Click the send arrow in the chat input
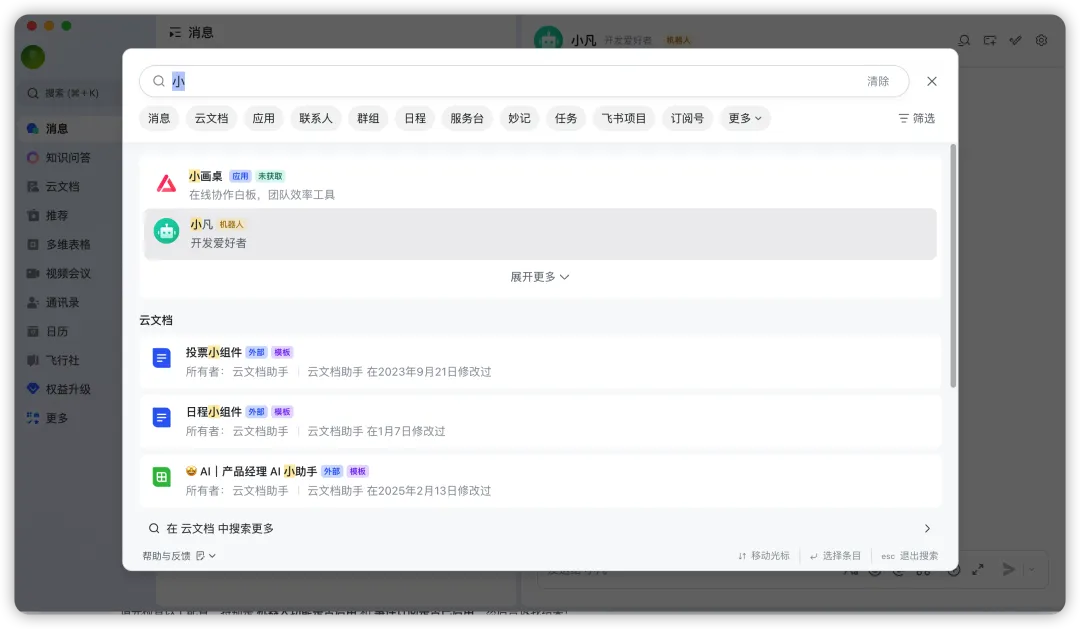 click(1008, 569)
